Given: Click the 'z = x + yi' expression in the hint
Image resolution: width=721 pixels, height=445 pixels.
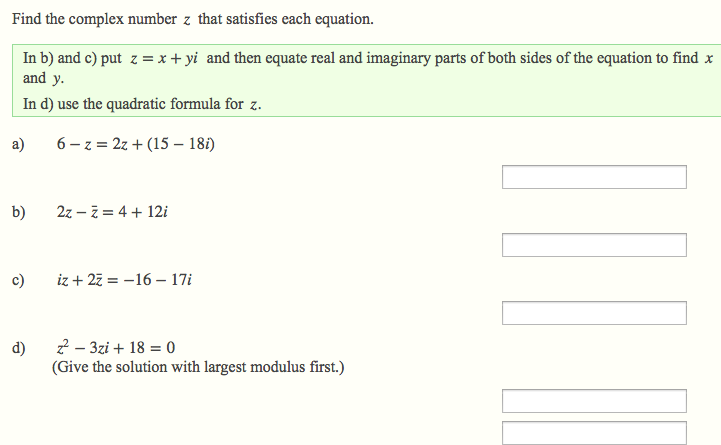Looking at the screenshot, I should 164,59.
